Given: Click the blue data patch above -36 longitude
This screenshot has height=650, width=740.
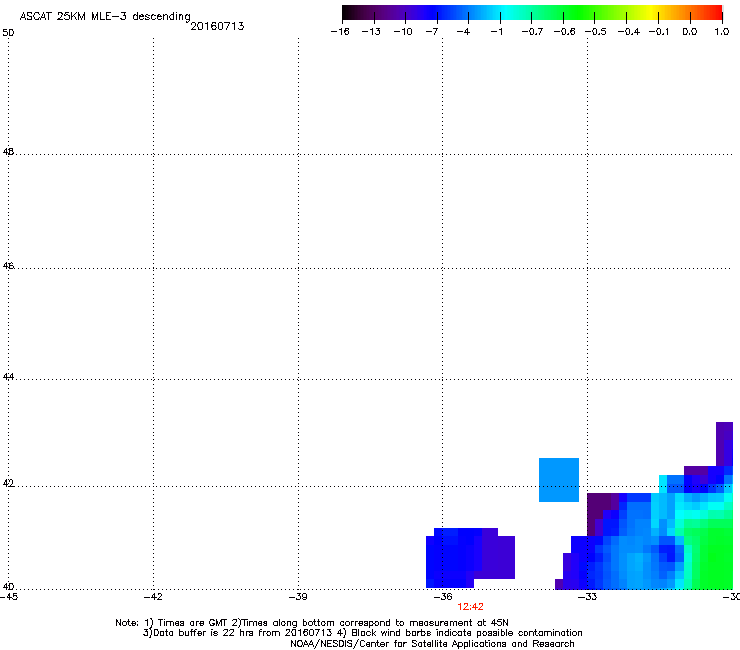Looking at the screenshot, I should pyautogui.click(x=470, y=558).
